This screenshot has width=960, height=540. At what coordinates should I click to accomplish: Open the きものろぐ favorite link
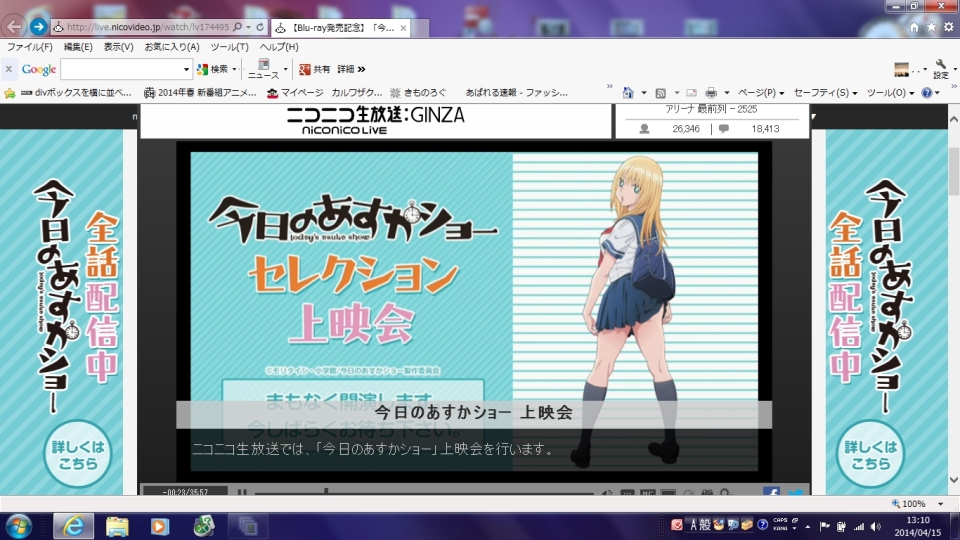point(418,92)
